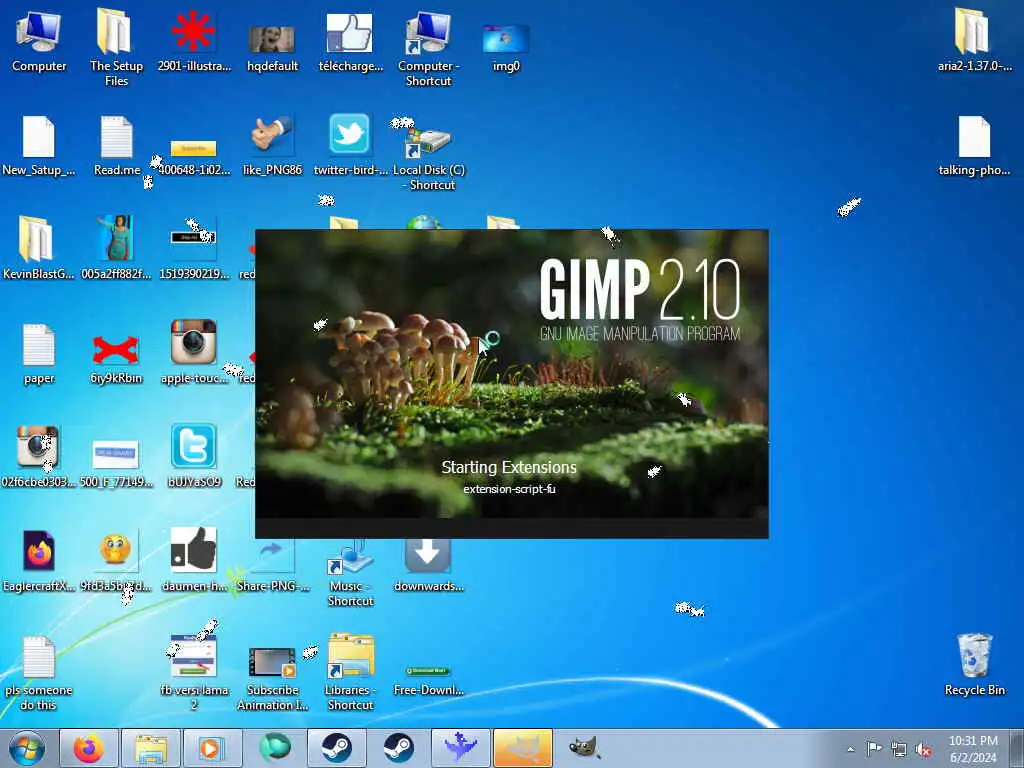1024x768 pixels.
Task: Open the first Steam taskbar icon
Action: tap(337, 748)
